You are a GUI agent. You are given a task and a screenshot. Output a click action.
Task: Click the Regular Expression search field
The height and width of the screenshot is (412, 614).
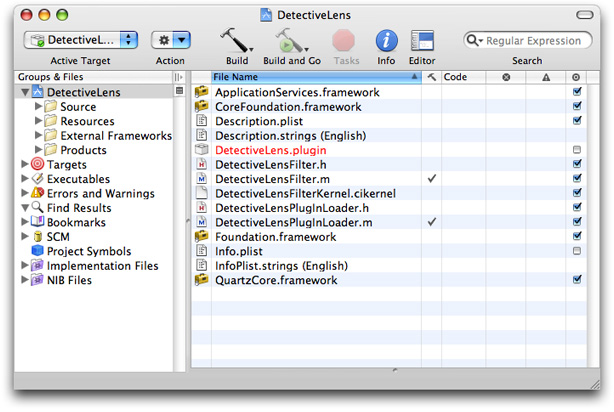[535, 41]
